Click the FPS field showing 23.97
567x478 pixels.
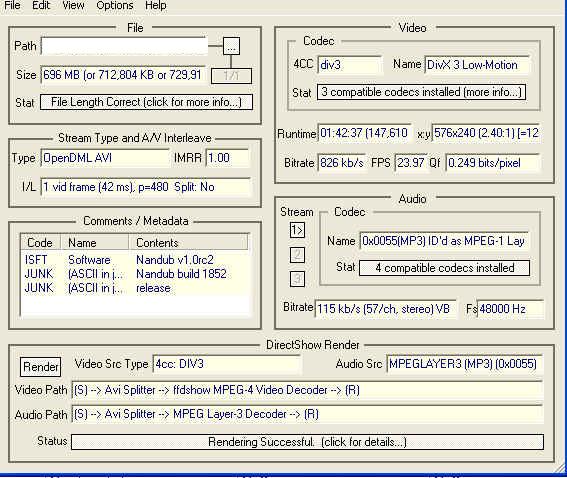point(410,163)
